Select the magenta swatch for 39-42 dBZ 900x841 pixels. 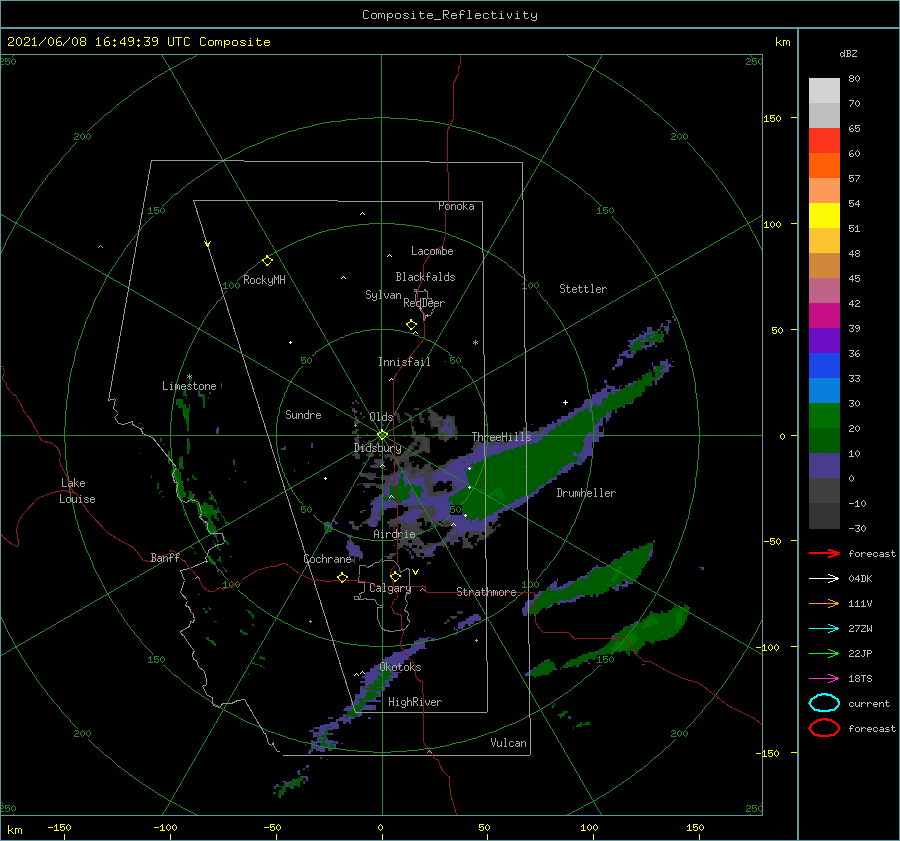tap(824, 315)
